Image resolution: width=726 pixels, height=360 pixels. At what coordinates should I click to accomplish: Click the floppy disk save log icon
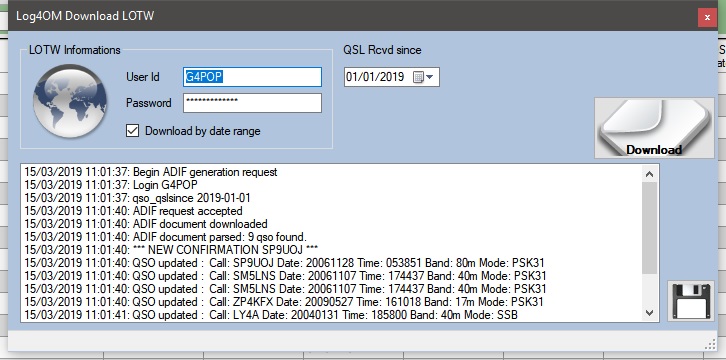click(690, 300)
